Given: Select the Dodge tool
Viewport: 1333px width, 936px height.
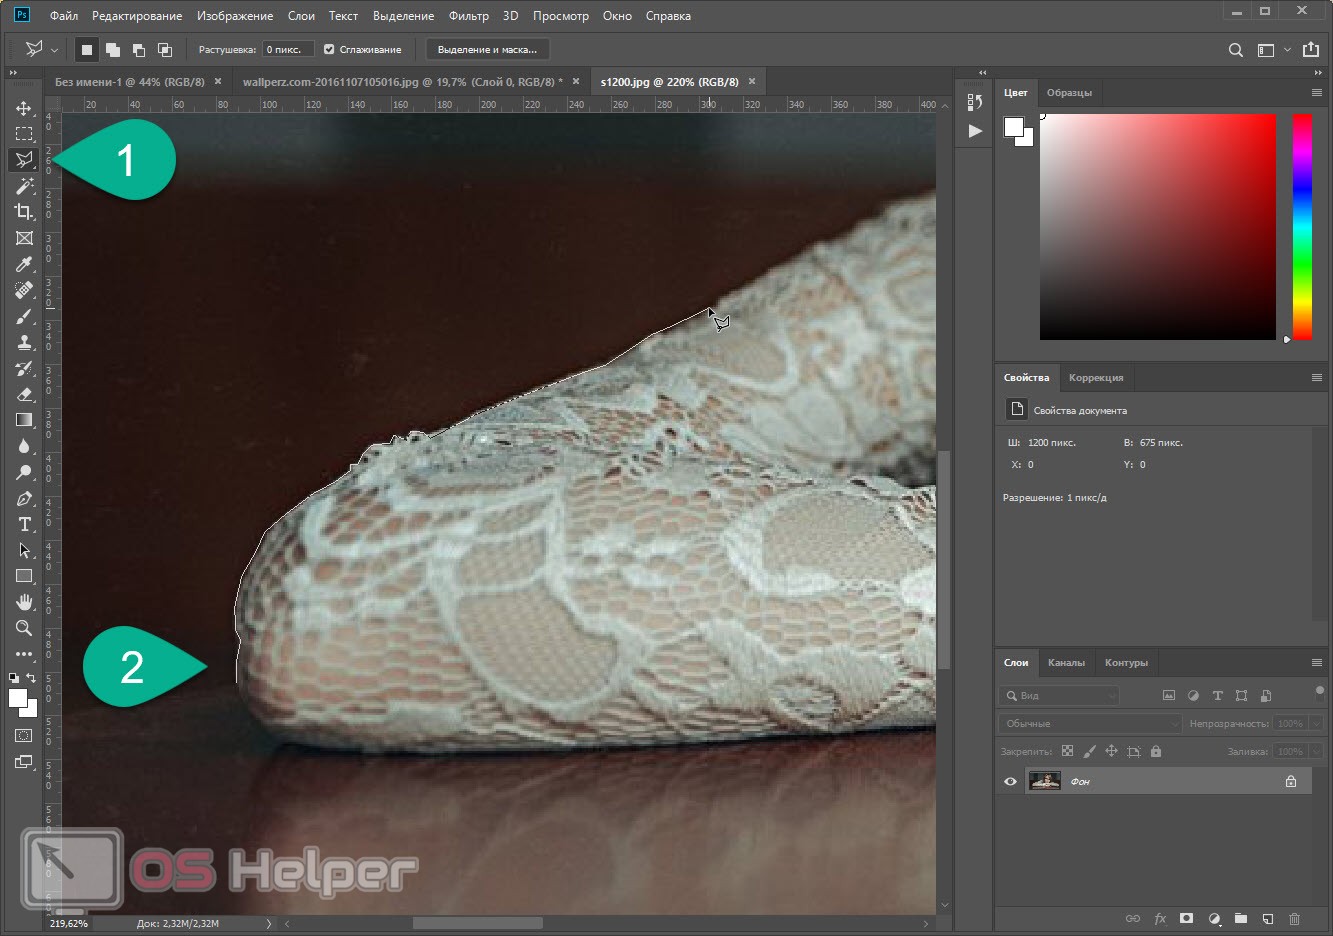Looking at the screenshot, I should (24, 472).
